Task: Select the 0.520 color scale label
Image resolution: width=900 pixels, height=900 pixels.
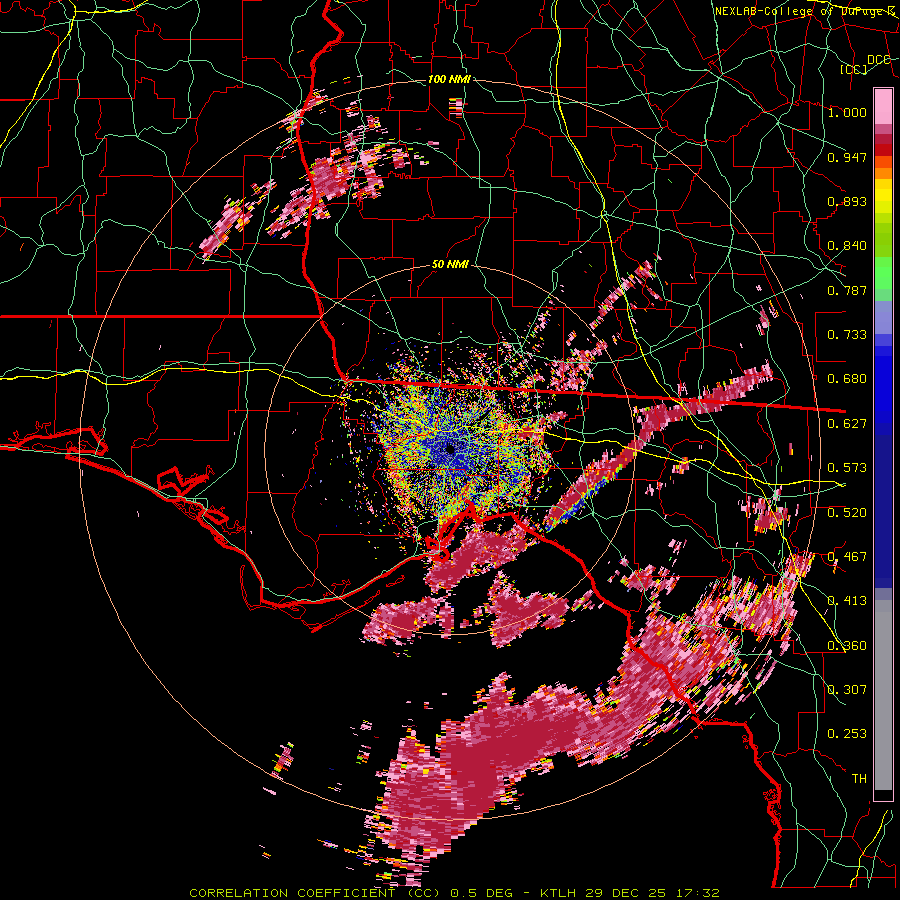Action: 847,513
